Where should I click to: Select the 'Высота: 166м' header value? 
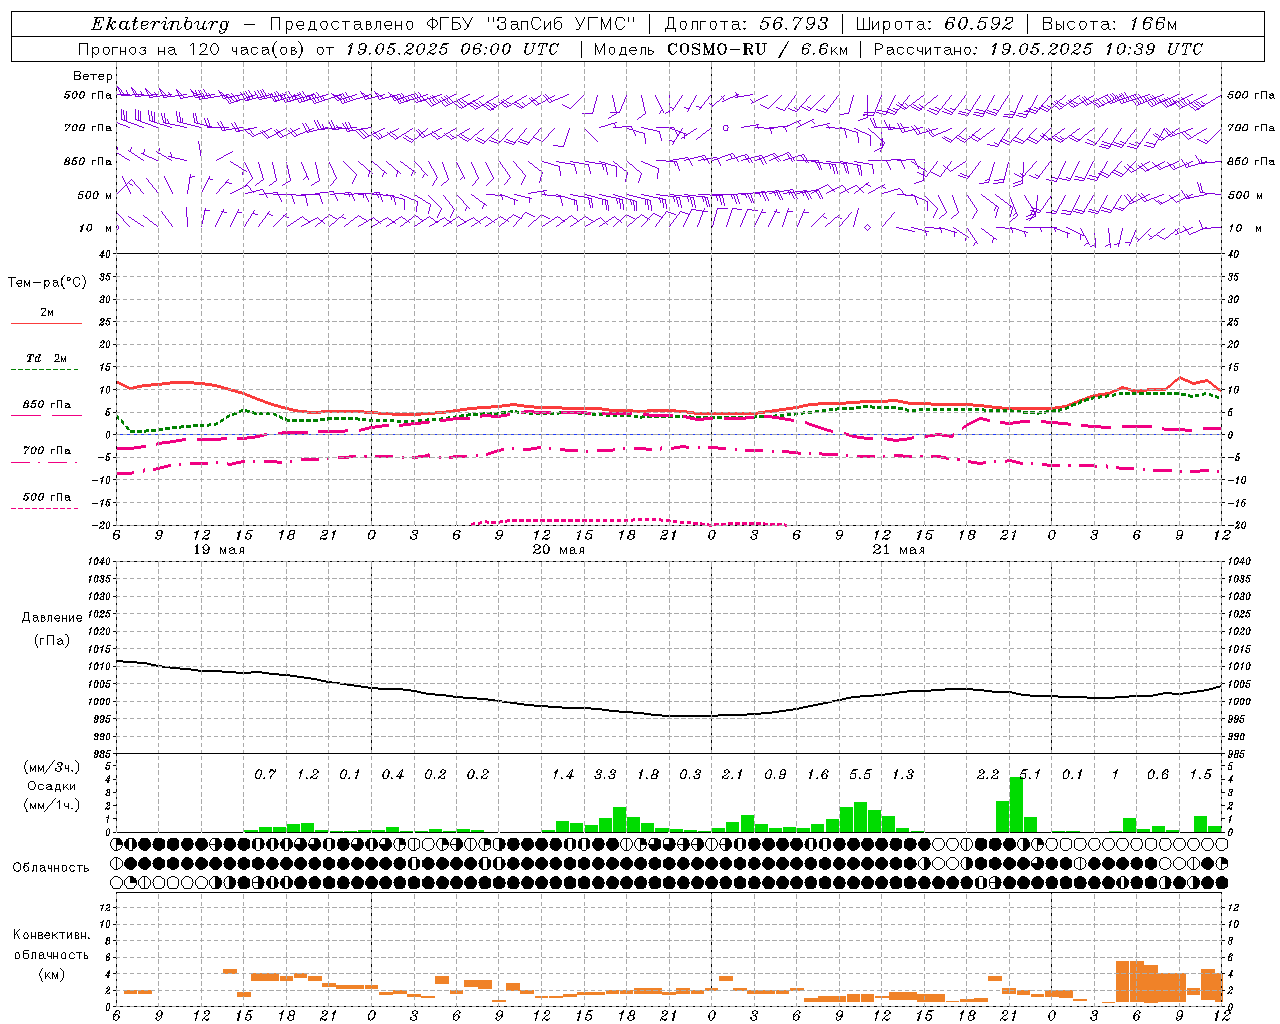(1109, 24)
